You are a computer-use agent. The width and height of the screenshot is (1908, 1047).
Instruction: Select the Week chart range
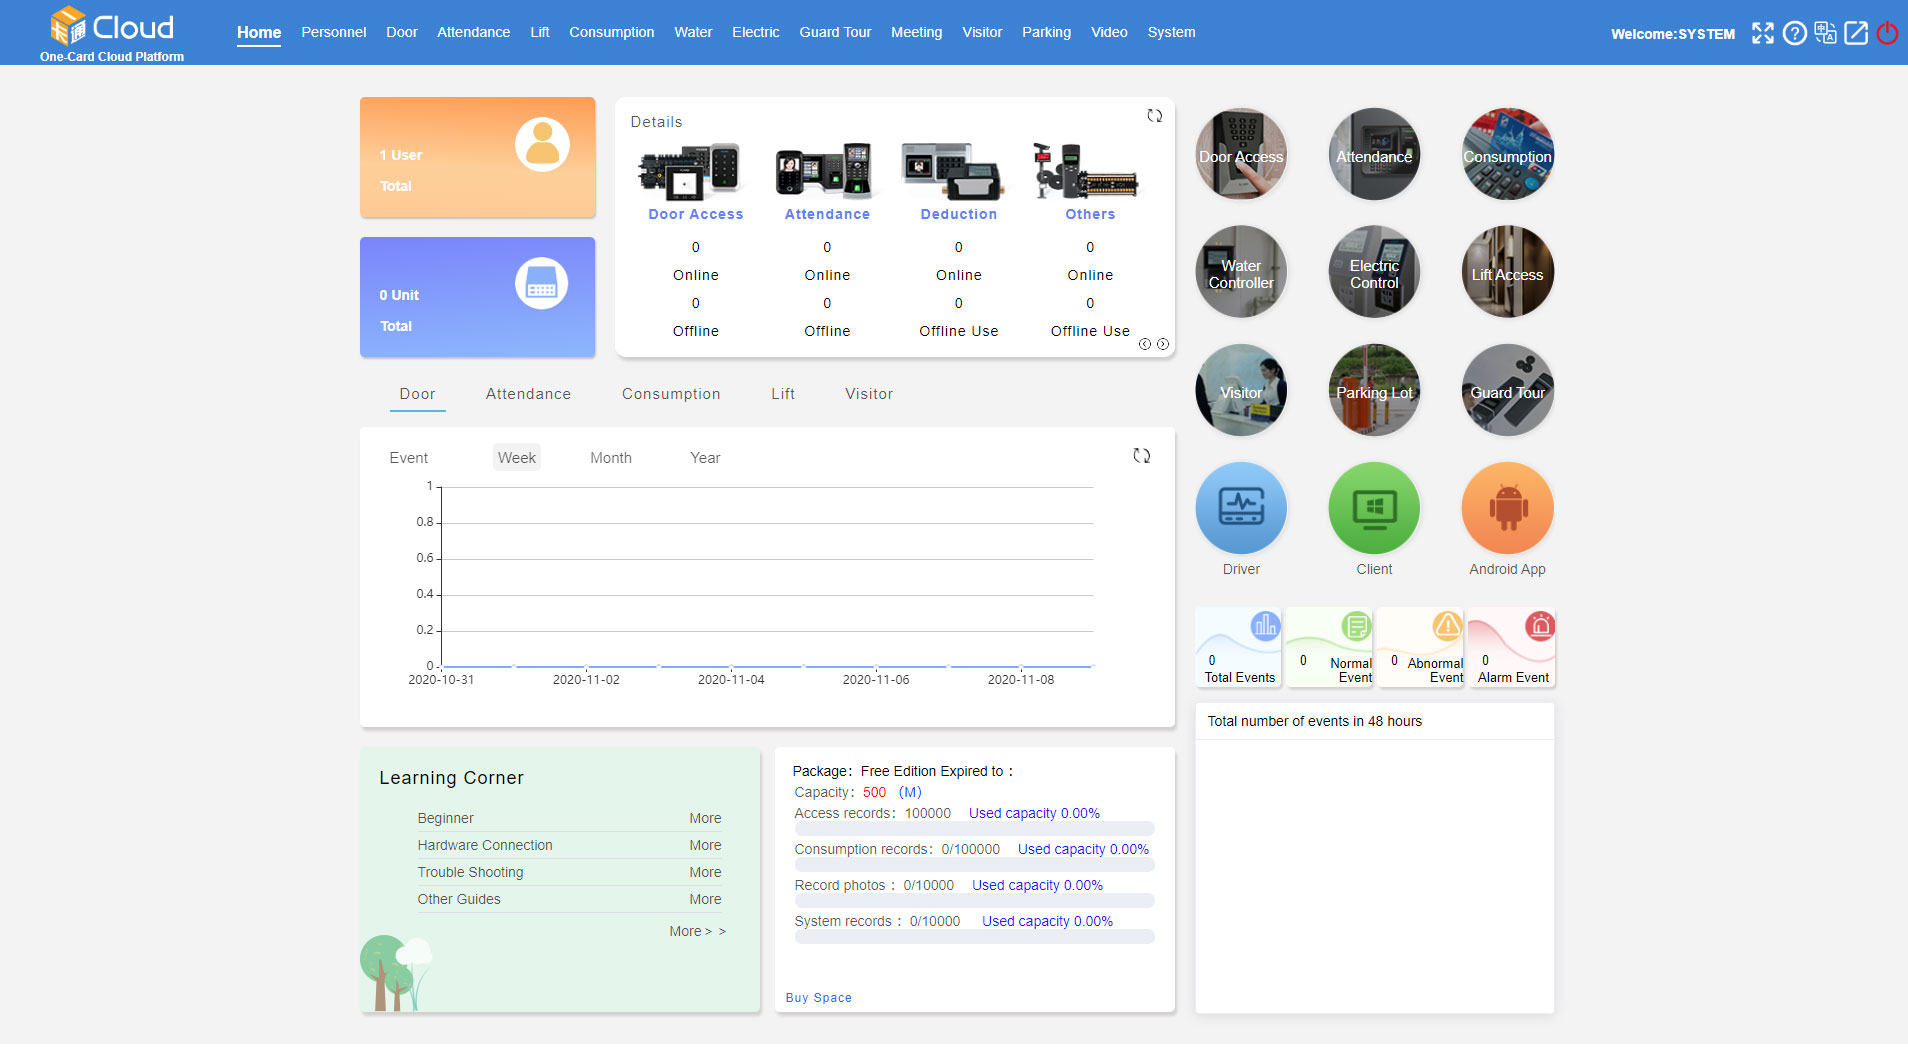click(517, 458)
